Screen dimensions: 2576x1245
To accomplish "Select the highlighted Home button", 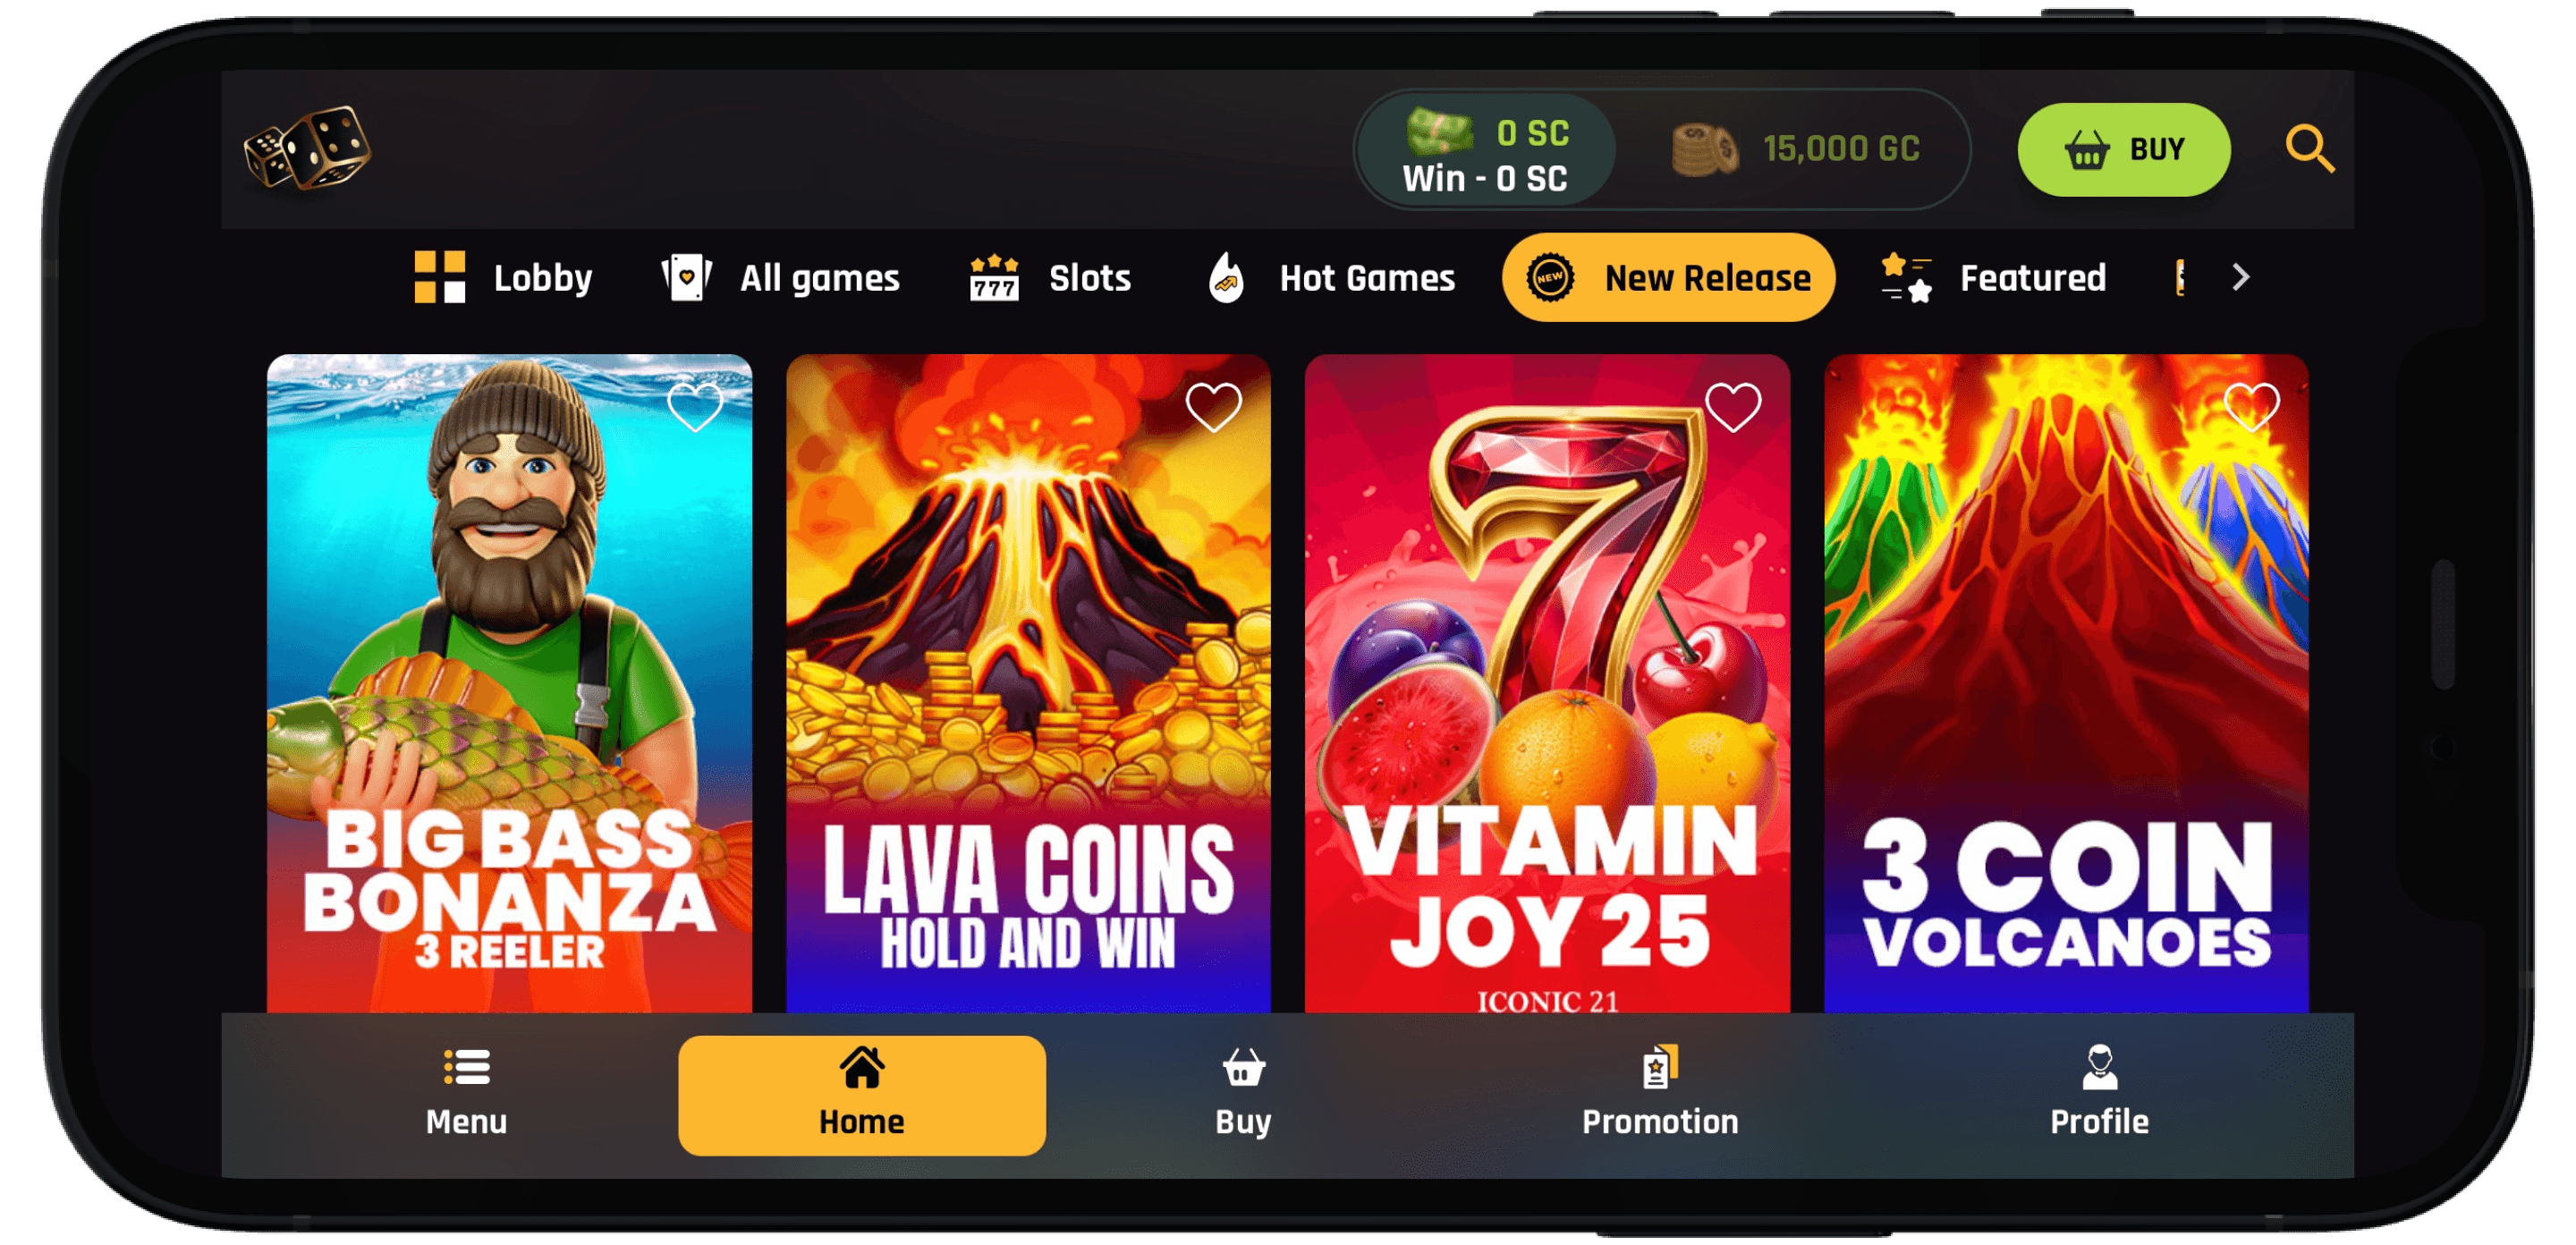I will click(861, 1095).
